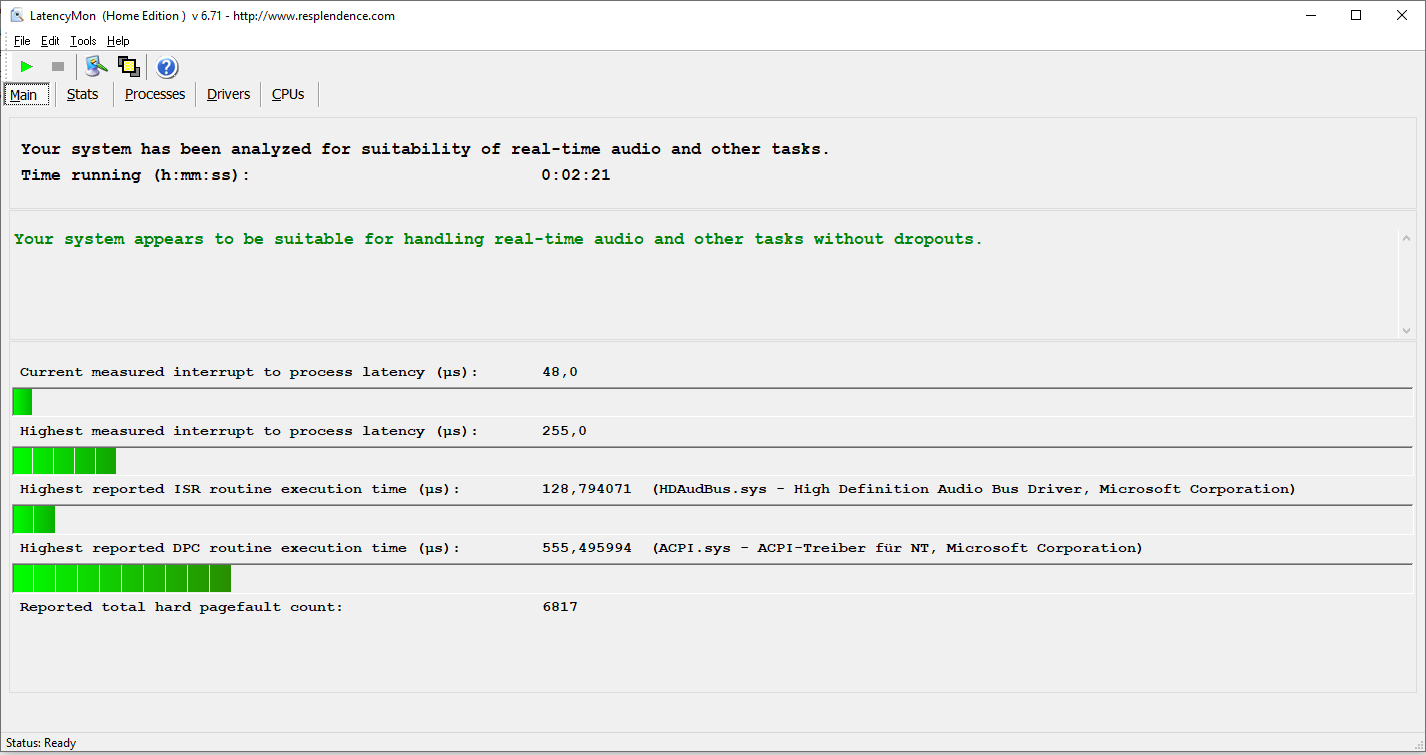Click the highest interrupt latency bar
The width and height of the screenshot is (1426, 755).
[x=712, y=461]
